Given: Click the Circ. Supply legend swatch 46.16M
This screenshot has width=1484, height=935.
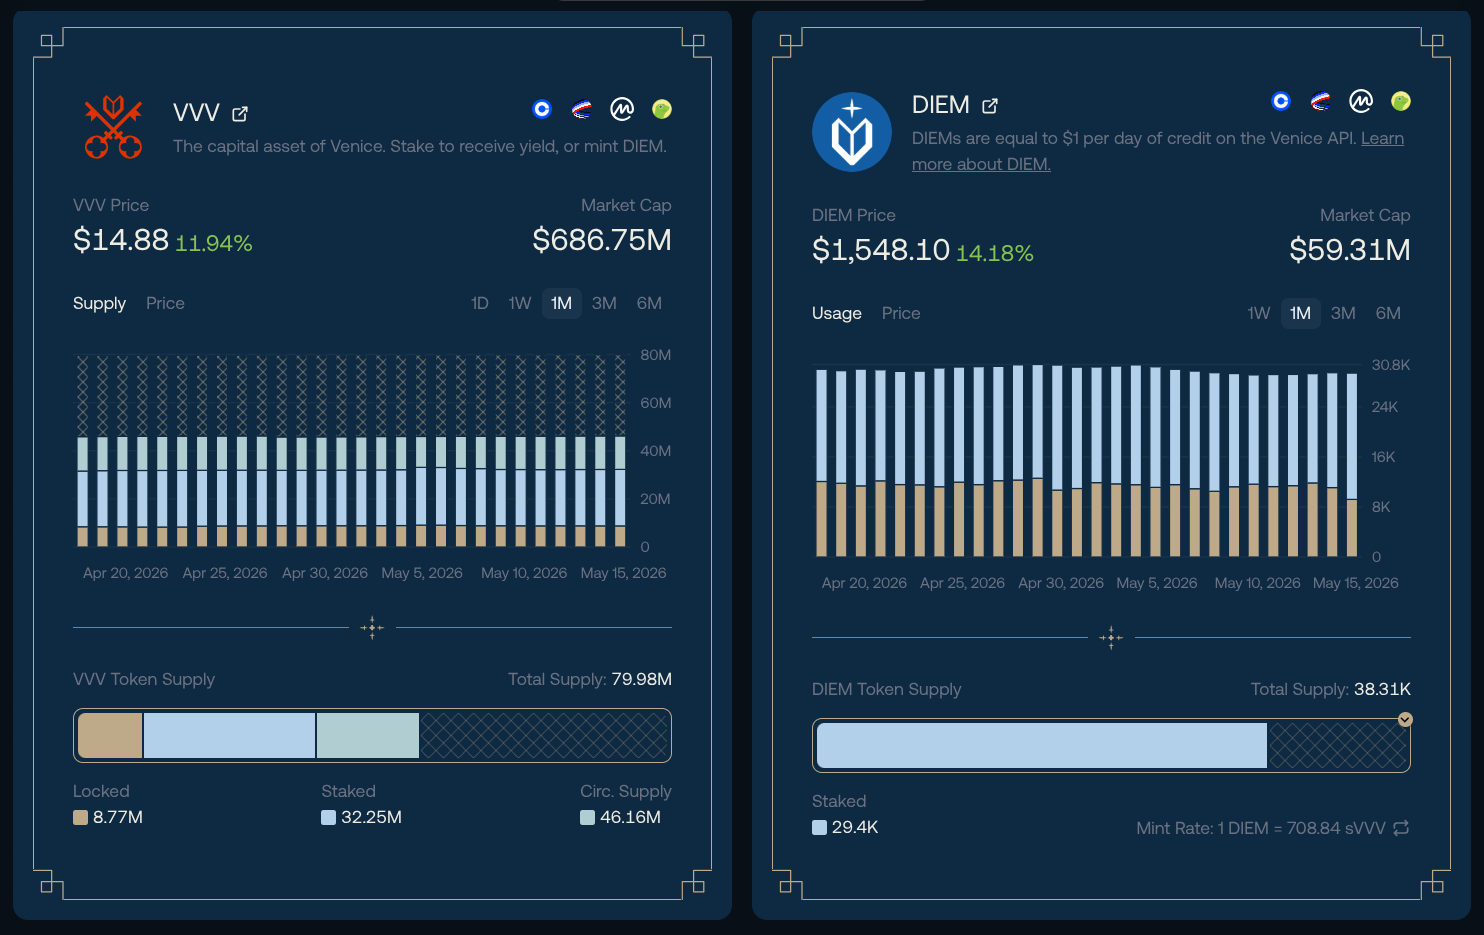Looking at the screenshot, I should 587,818.
